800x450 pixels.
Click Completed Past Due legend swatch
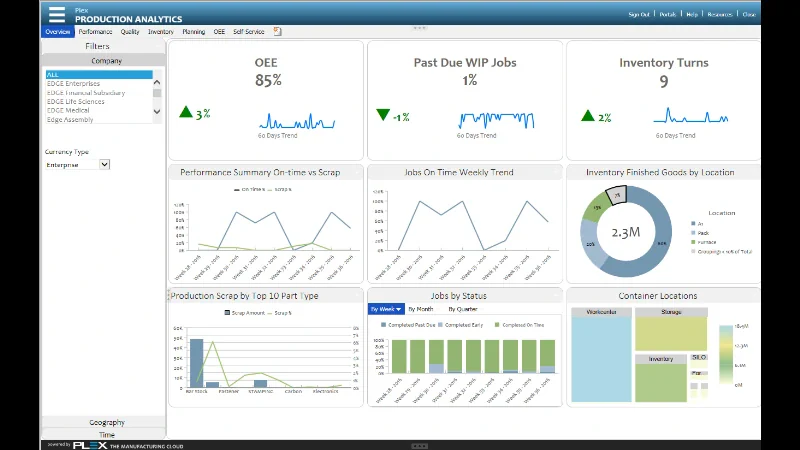click(x=384, y=325)
